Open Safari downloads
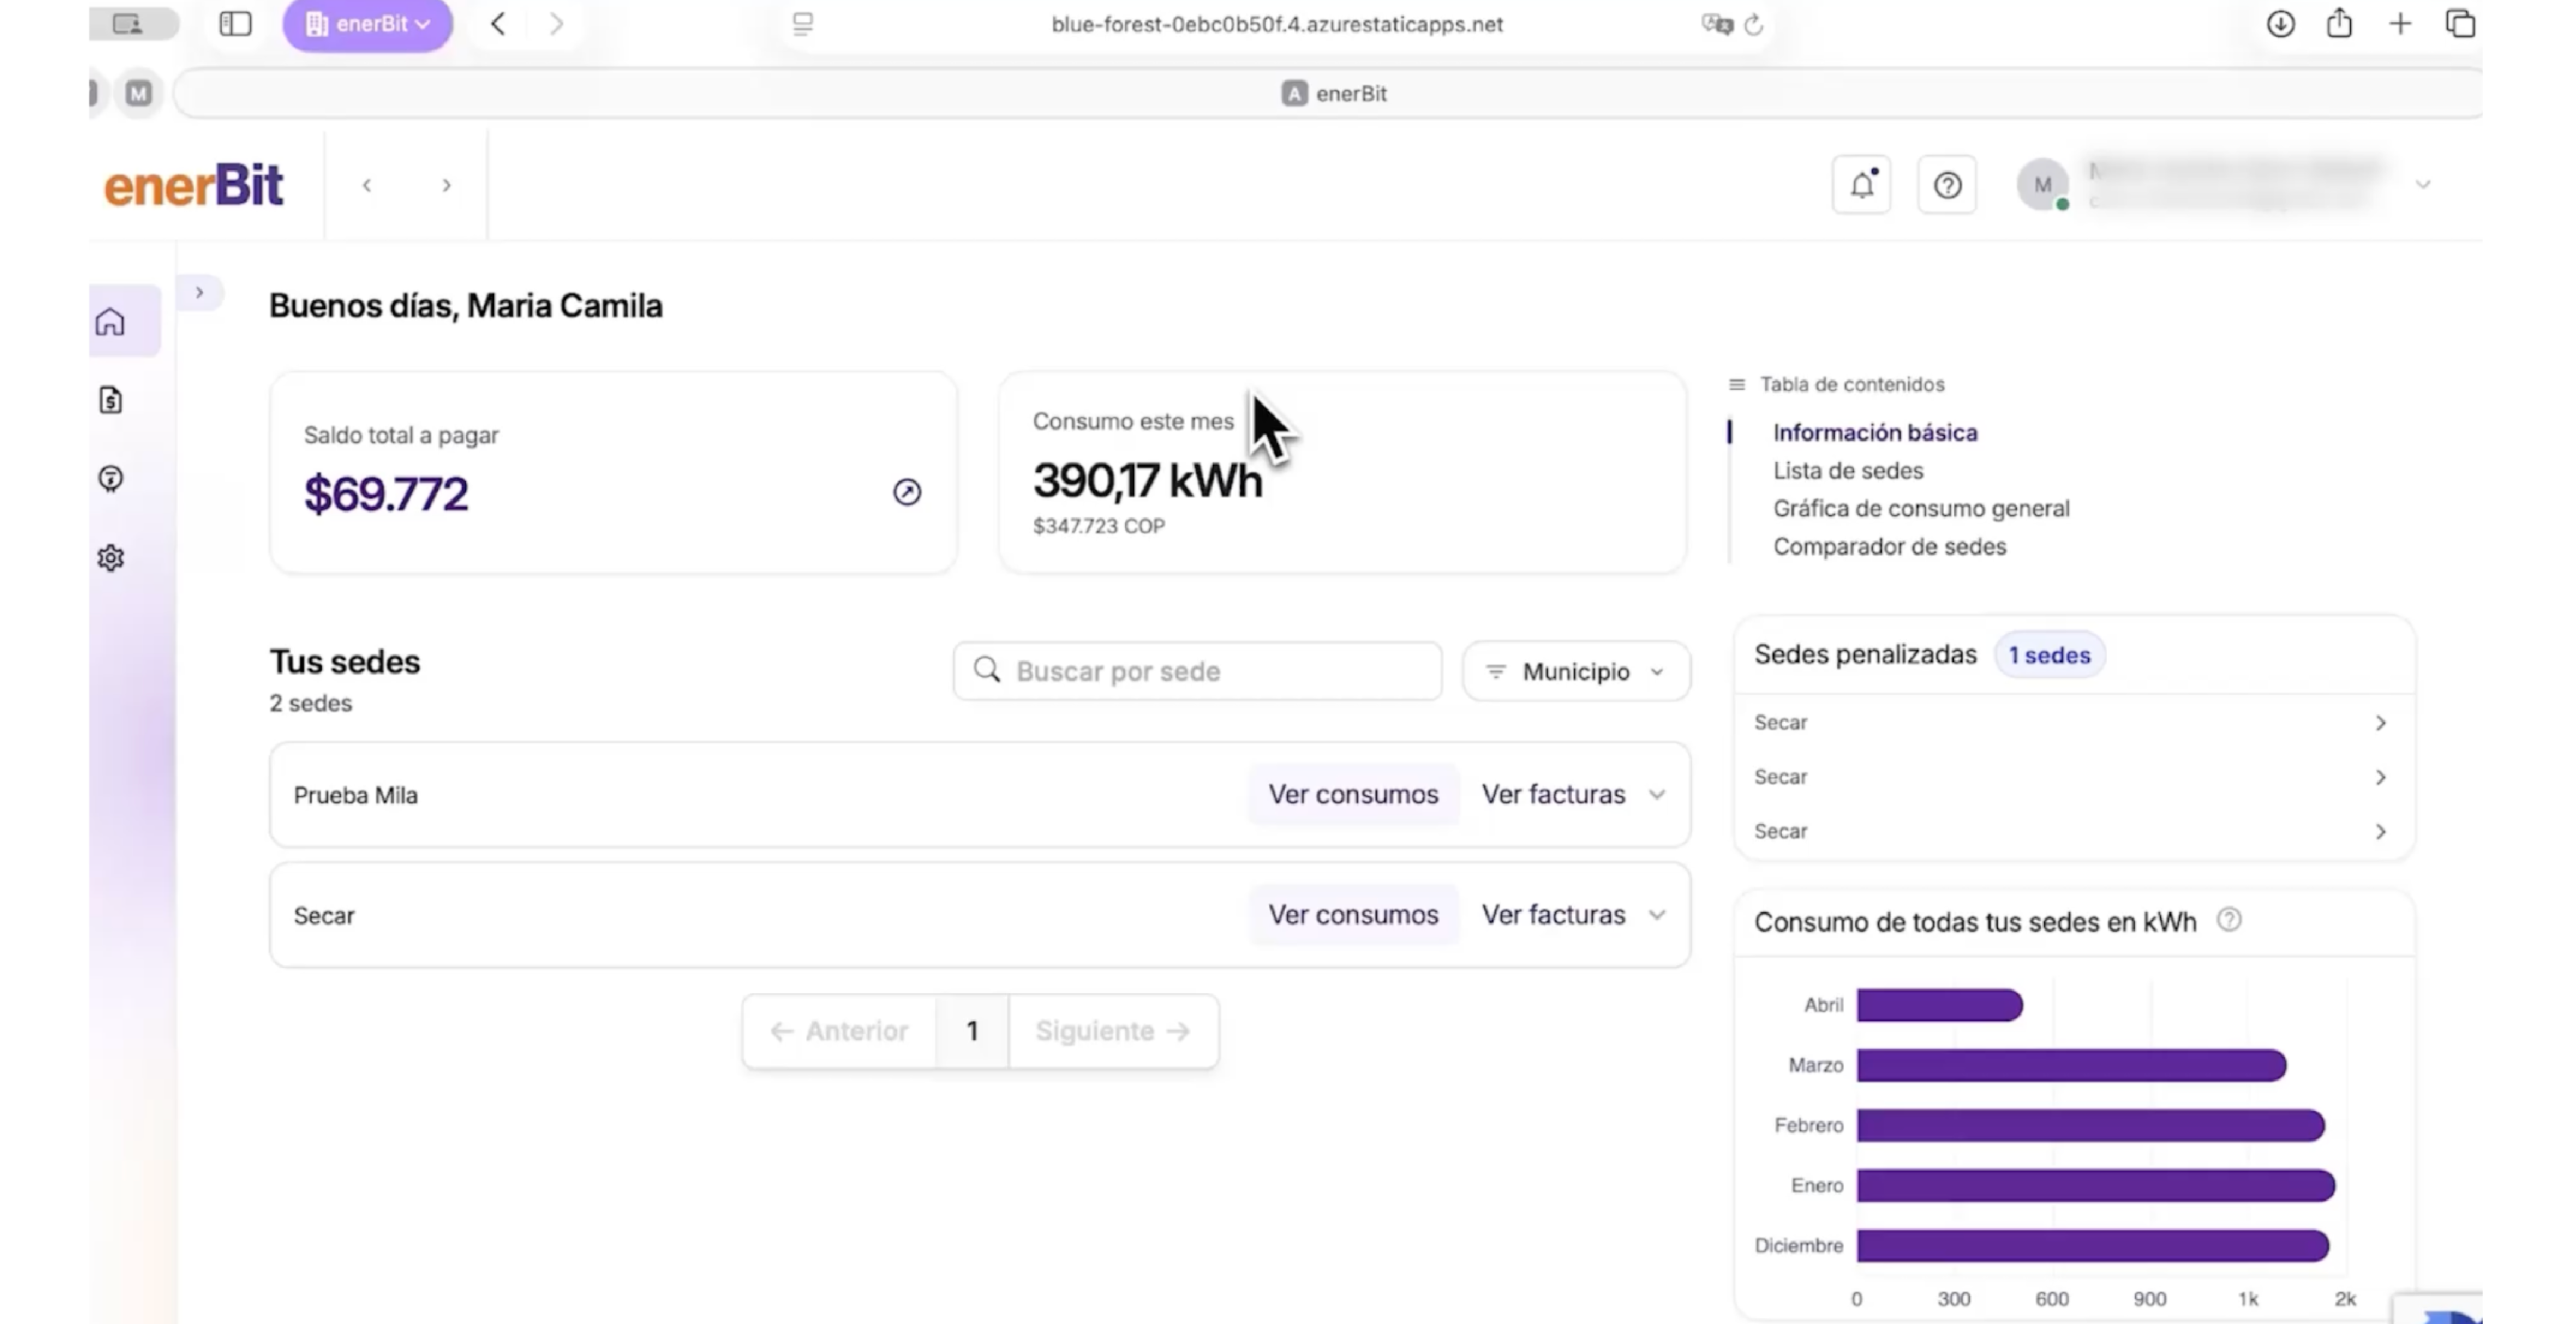Viewport: 2560px width, 1324px height. (x=2280, y=24)
